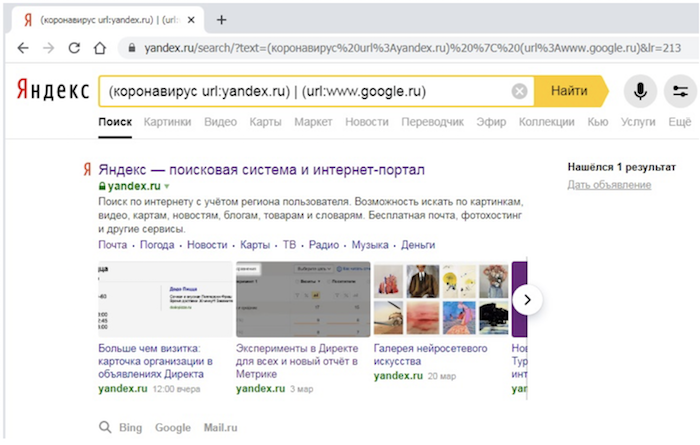Open the Карты sitelink under result

[255, 245]
